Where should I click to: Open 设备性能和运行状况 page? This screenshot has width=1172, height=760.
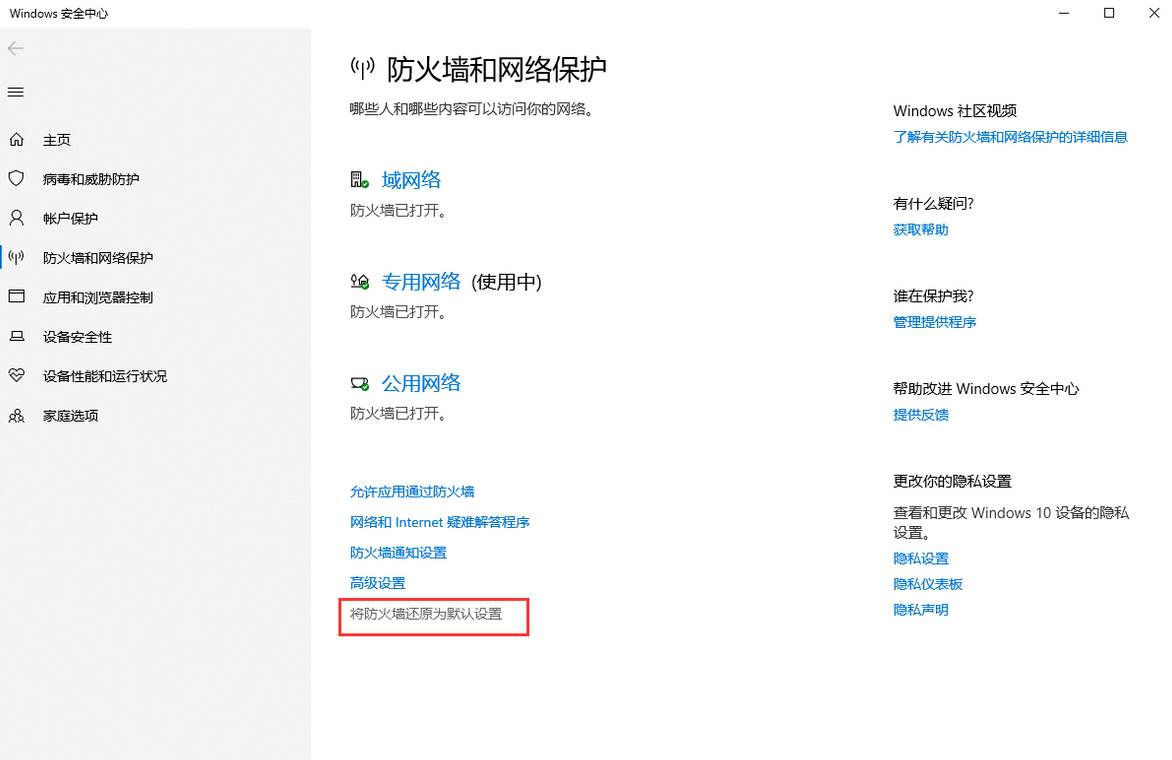(105, 376)
